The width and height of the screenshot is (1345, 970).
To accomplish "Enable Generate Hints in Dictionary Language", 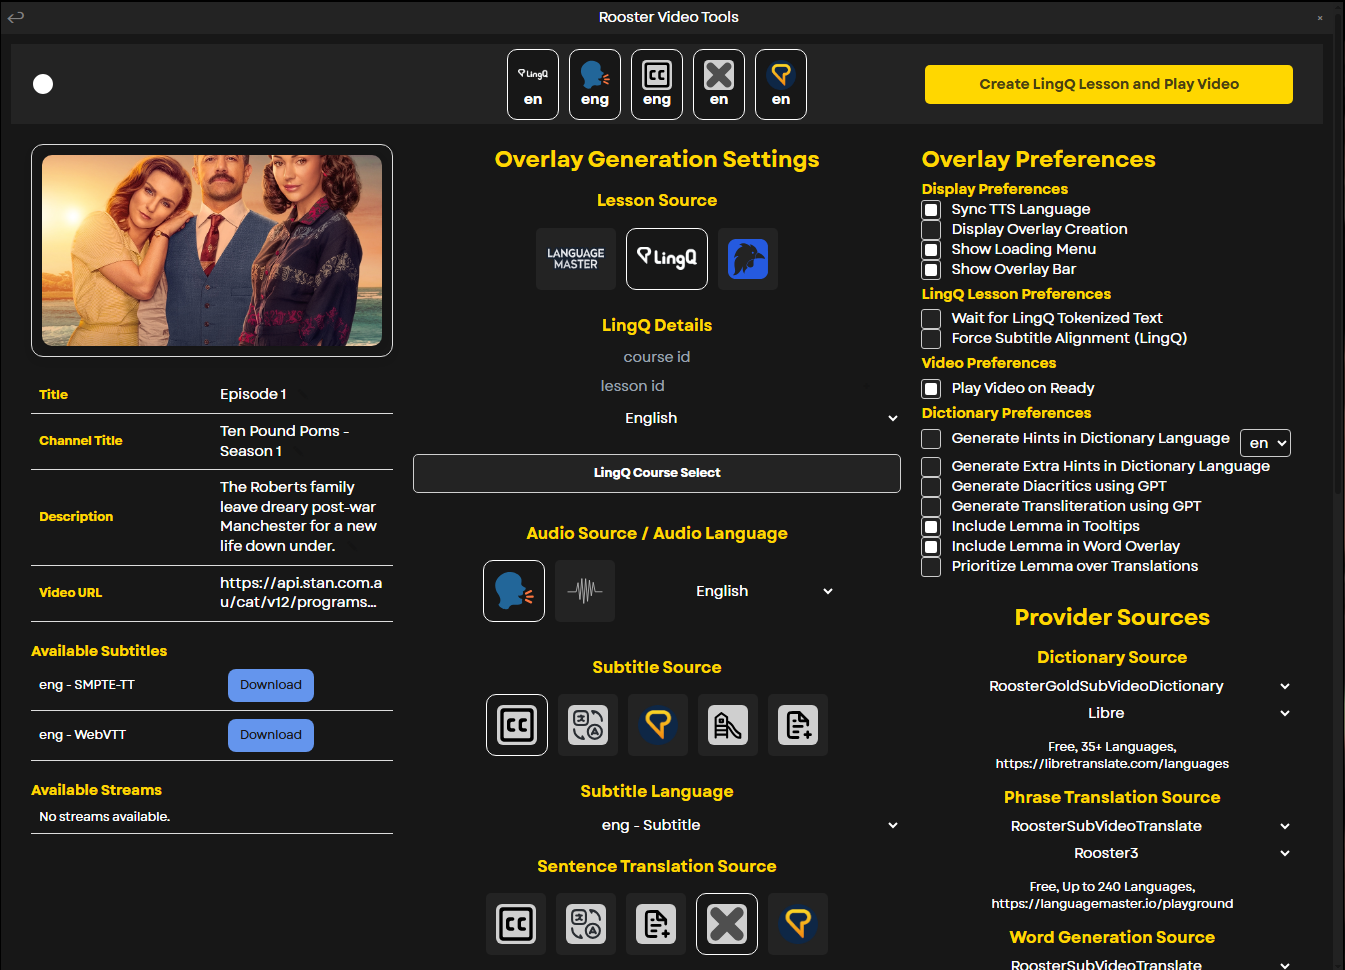I will pyautogui.click(x=931, y=439).
